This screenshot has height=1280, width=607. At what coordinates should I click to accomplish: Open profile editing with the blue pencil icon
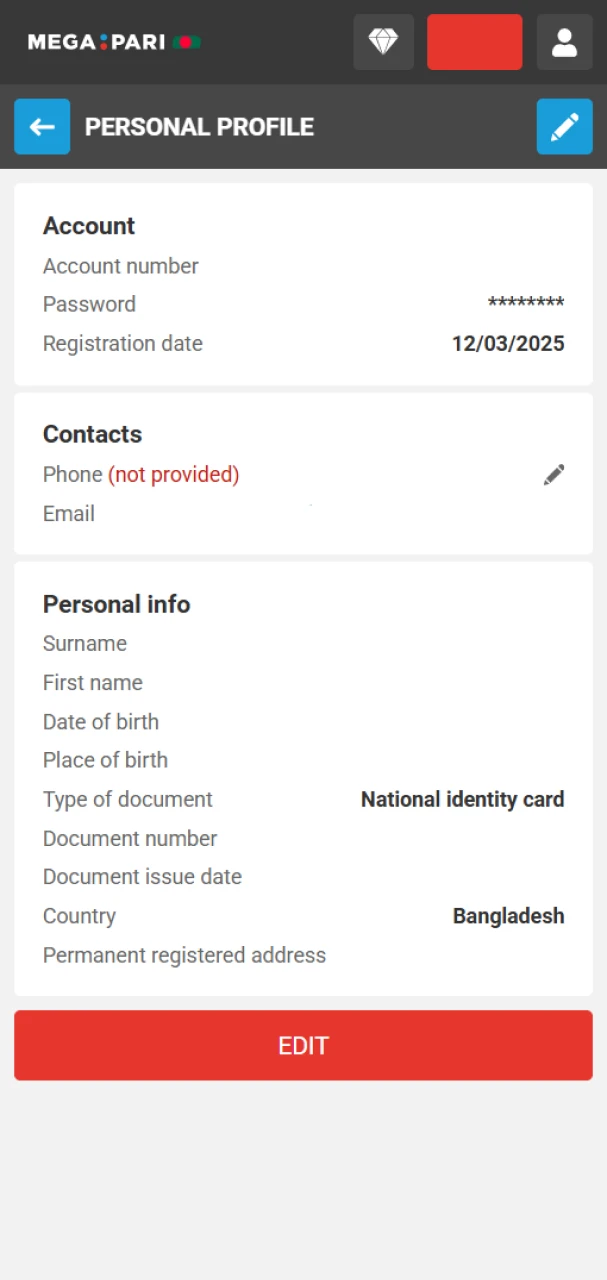pyautogui.click(x=564, y=126)
